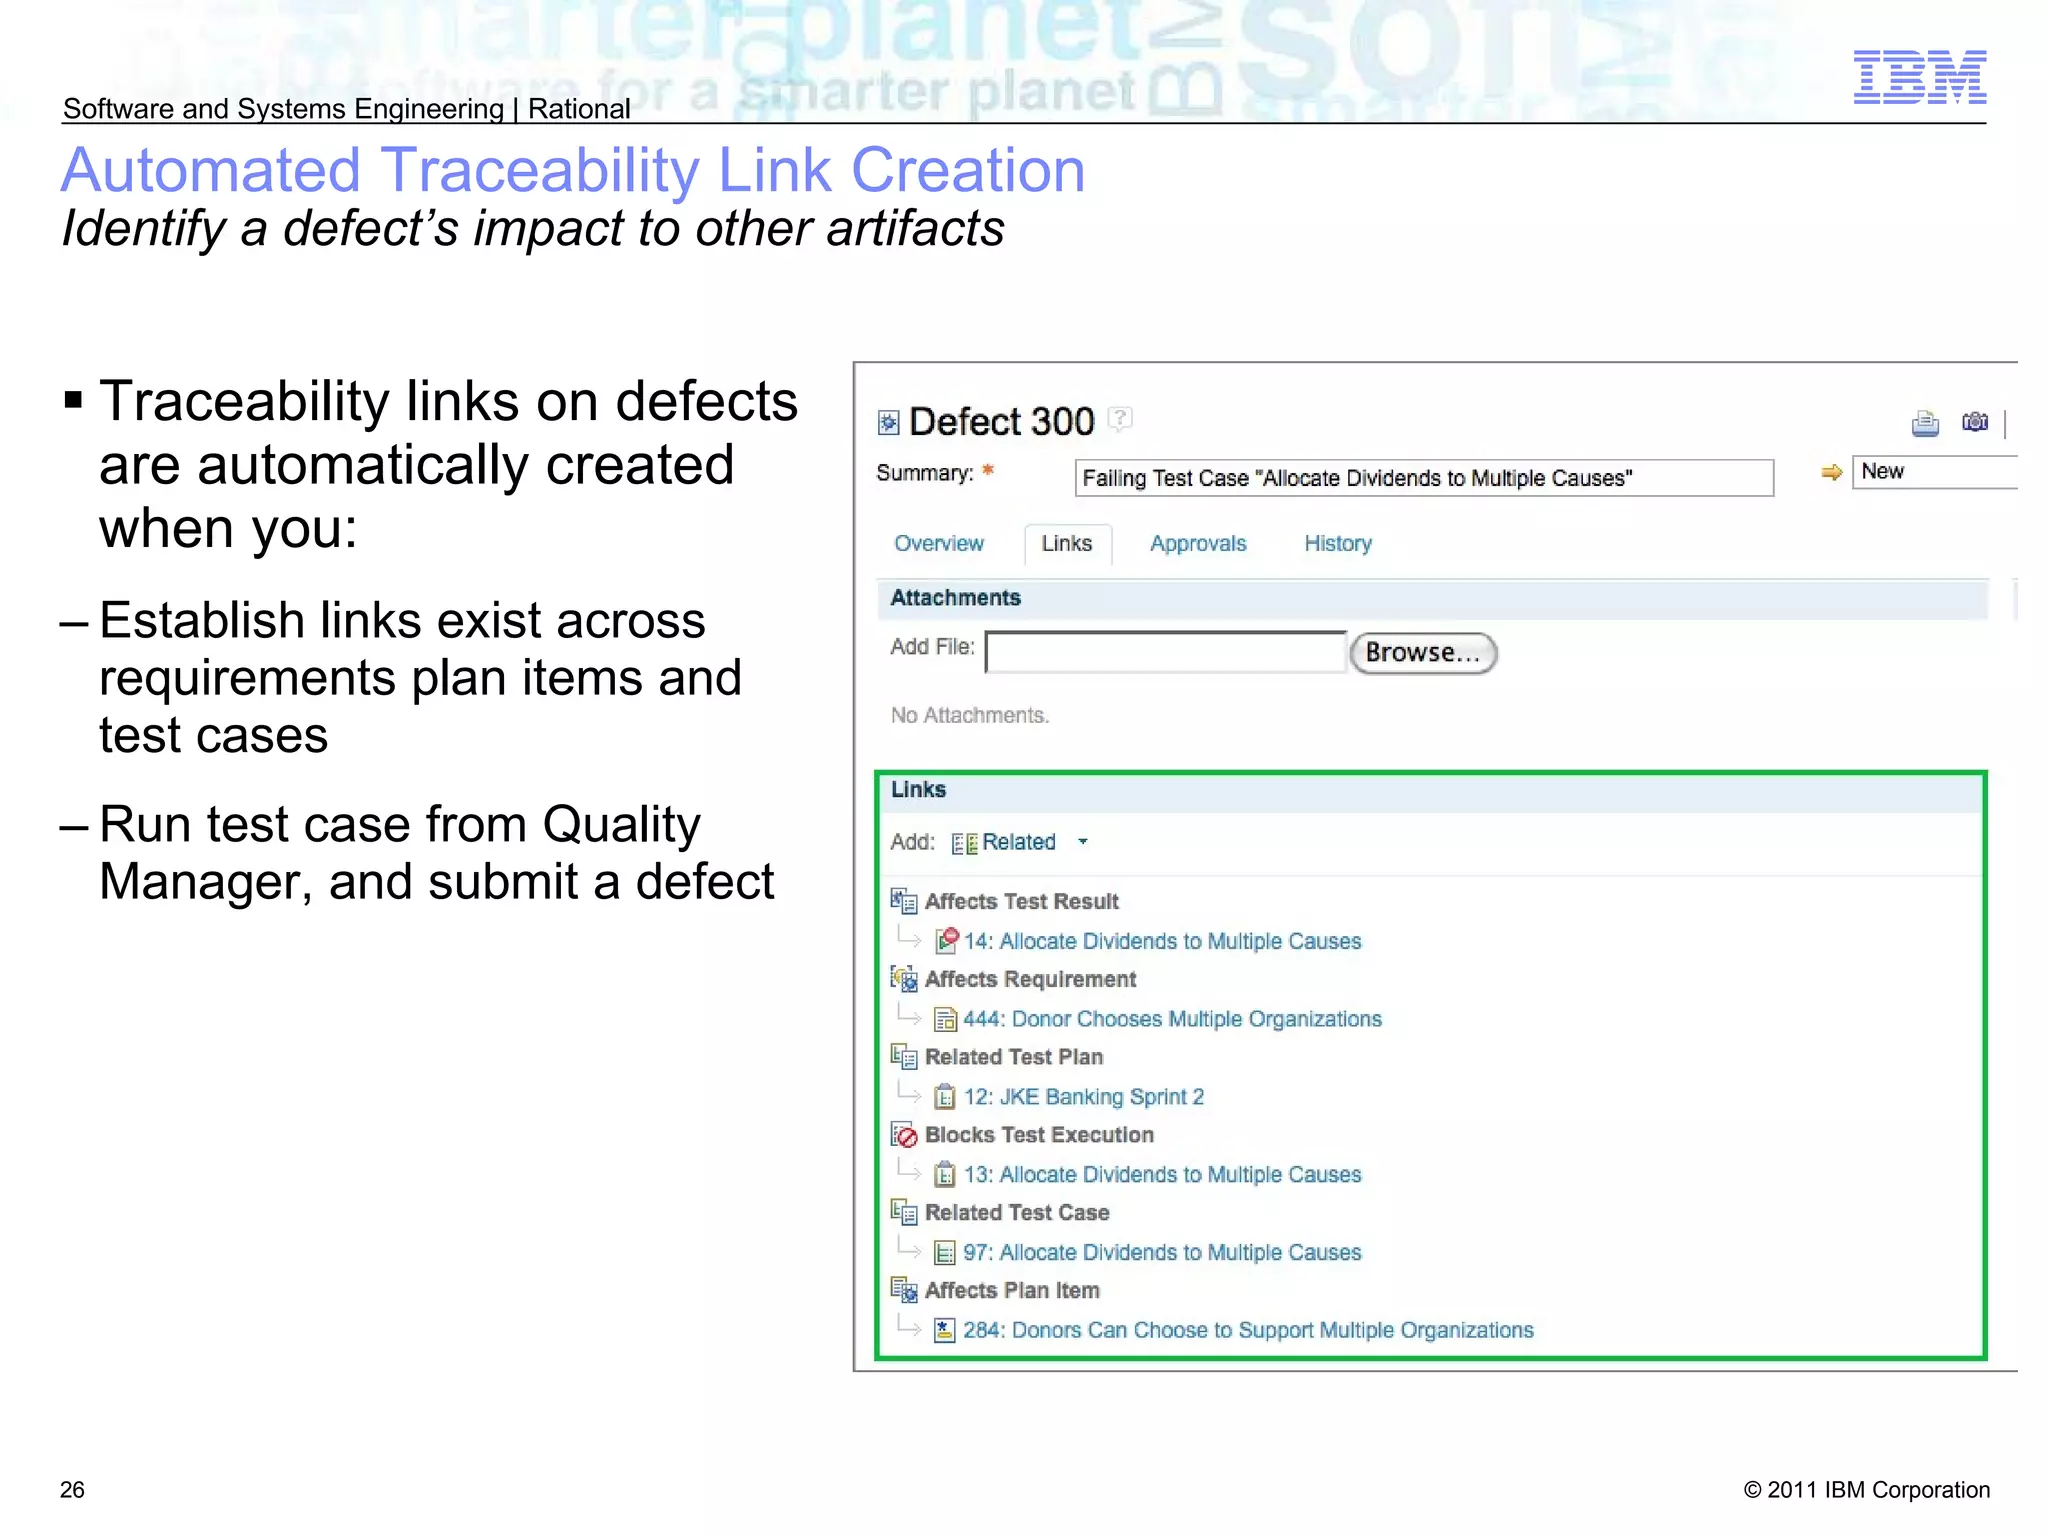The height and width of the screenshot is (1536, 2048).
Task: Click the test case icon for item 97
Action: point(944,1252)
